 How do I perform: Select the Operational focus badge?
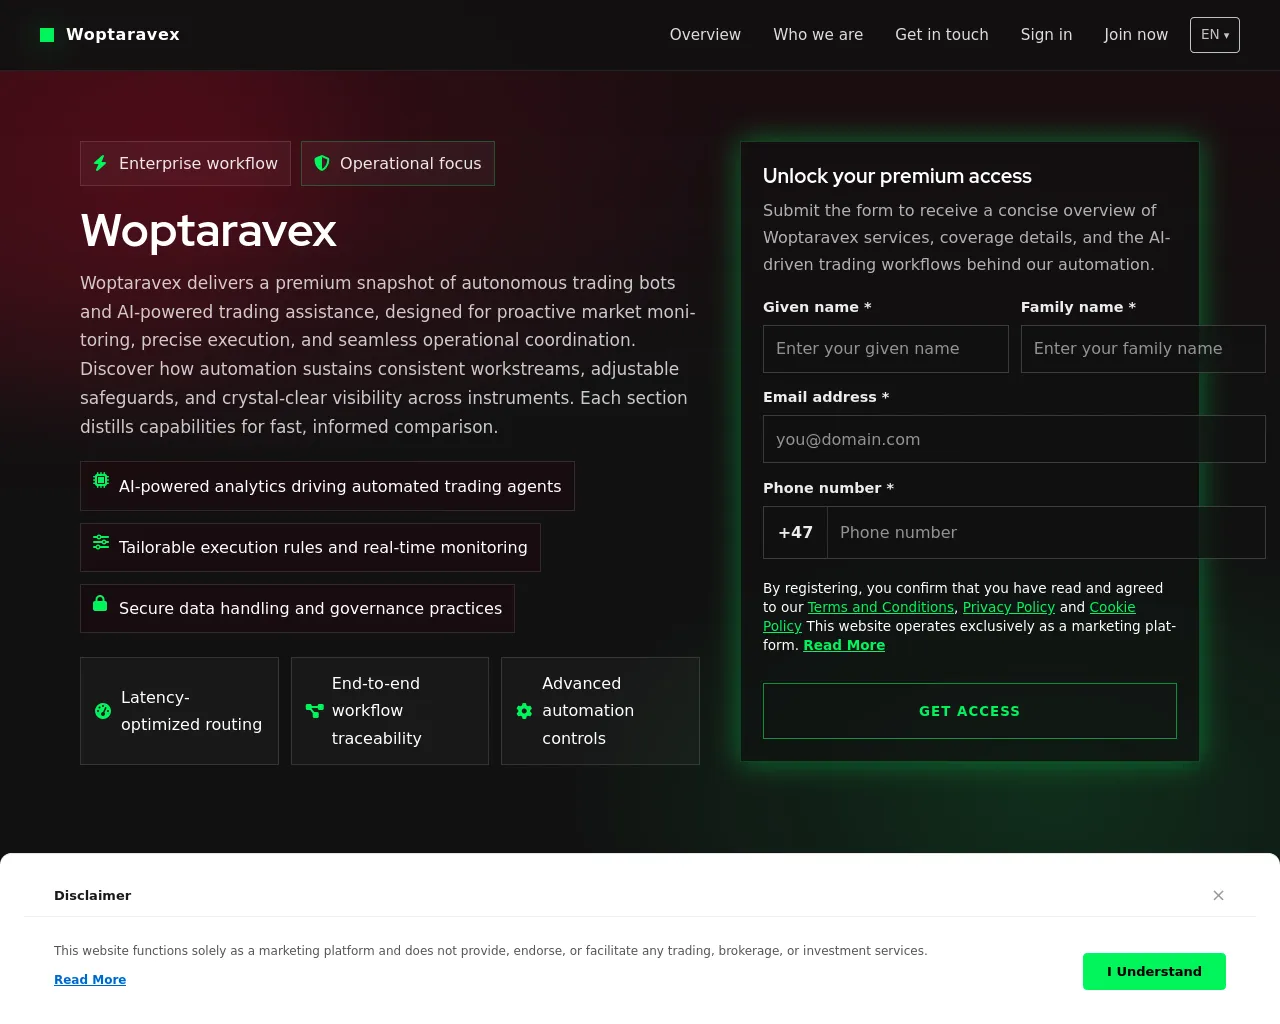398,163
